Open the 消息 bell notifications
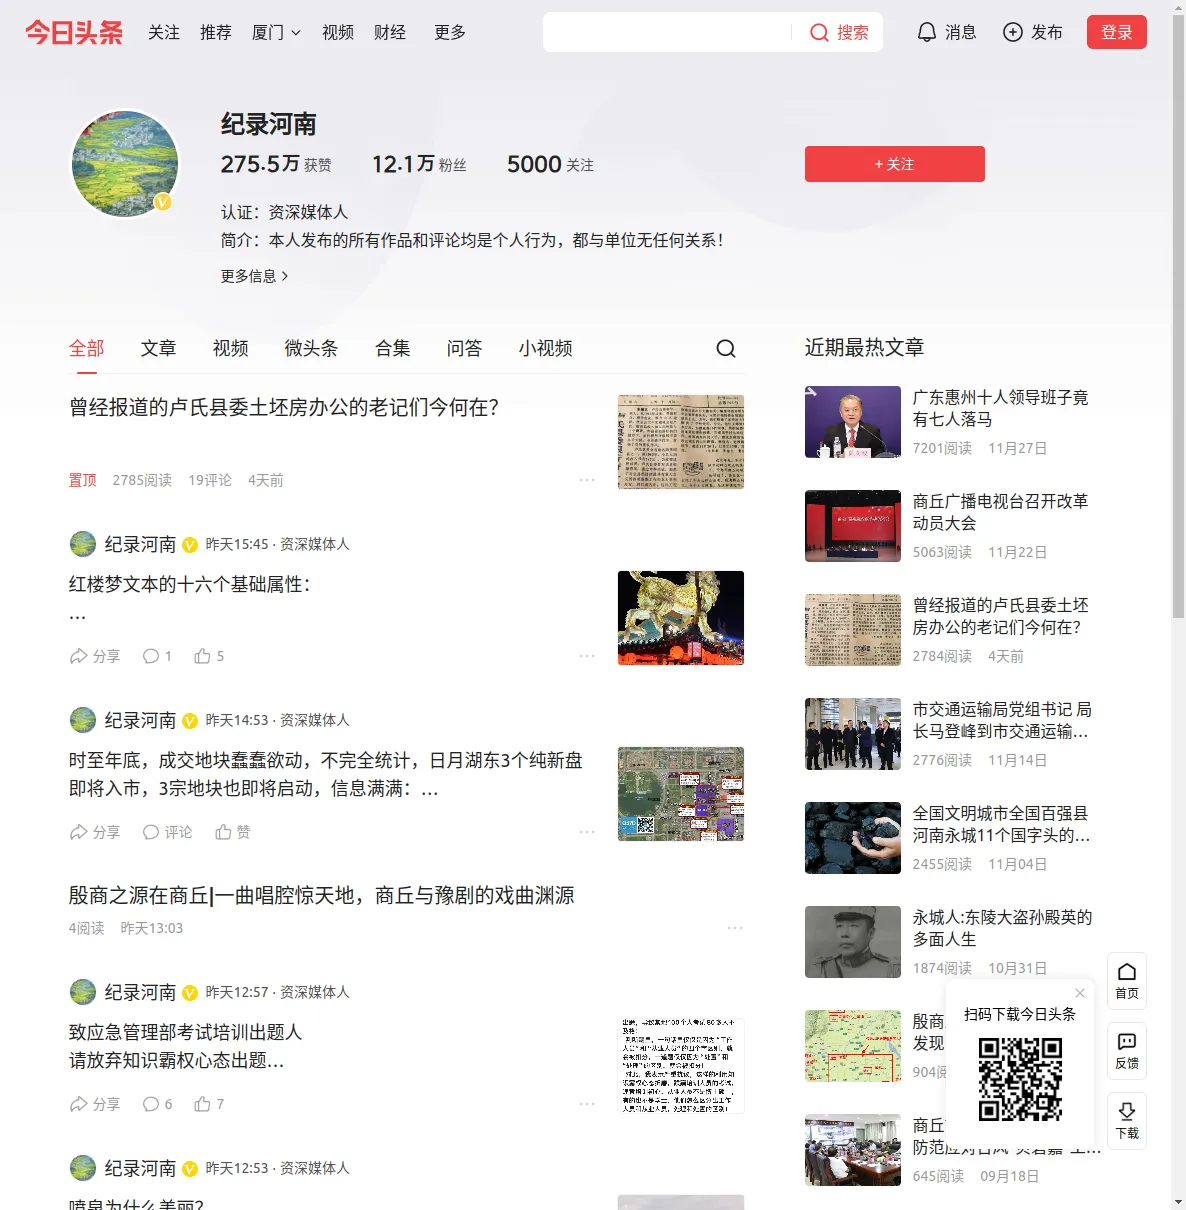Screen dimensions: 1186x1210 (x=946, y=32)
